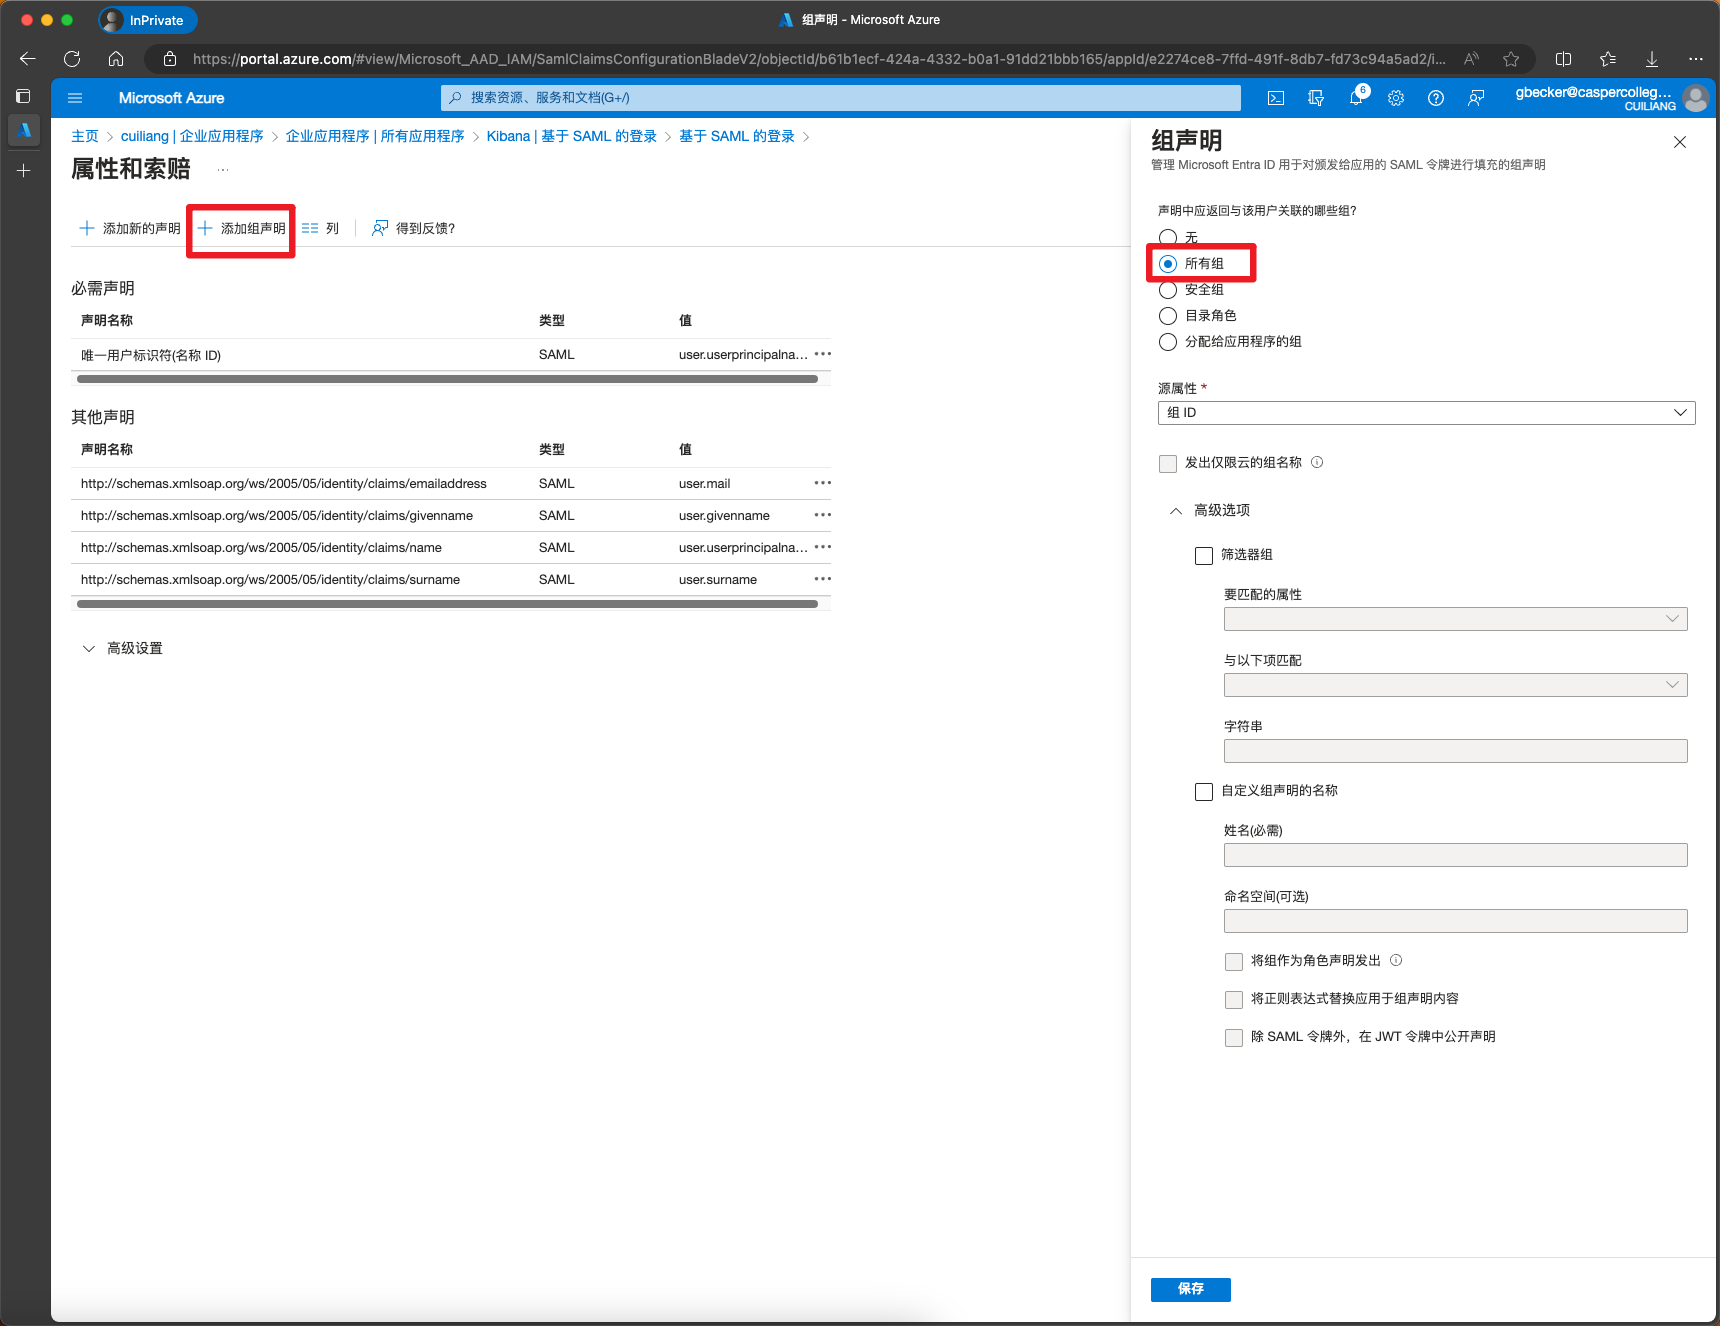
Task: Open 企业应用程序 | 所有应用程序 breadcrumb
Action: click(x=375, y=136)
